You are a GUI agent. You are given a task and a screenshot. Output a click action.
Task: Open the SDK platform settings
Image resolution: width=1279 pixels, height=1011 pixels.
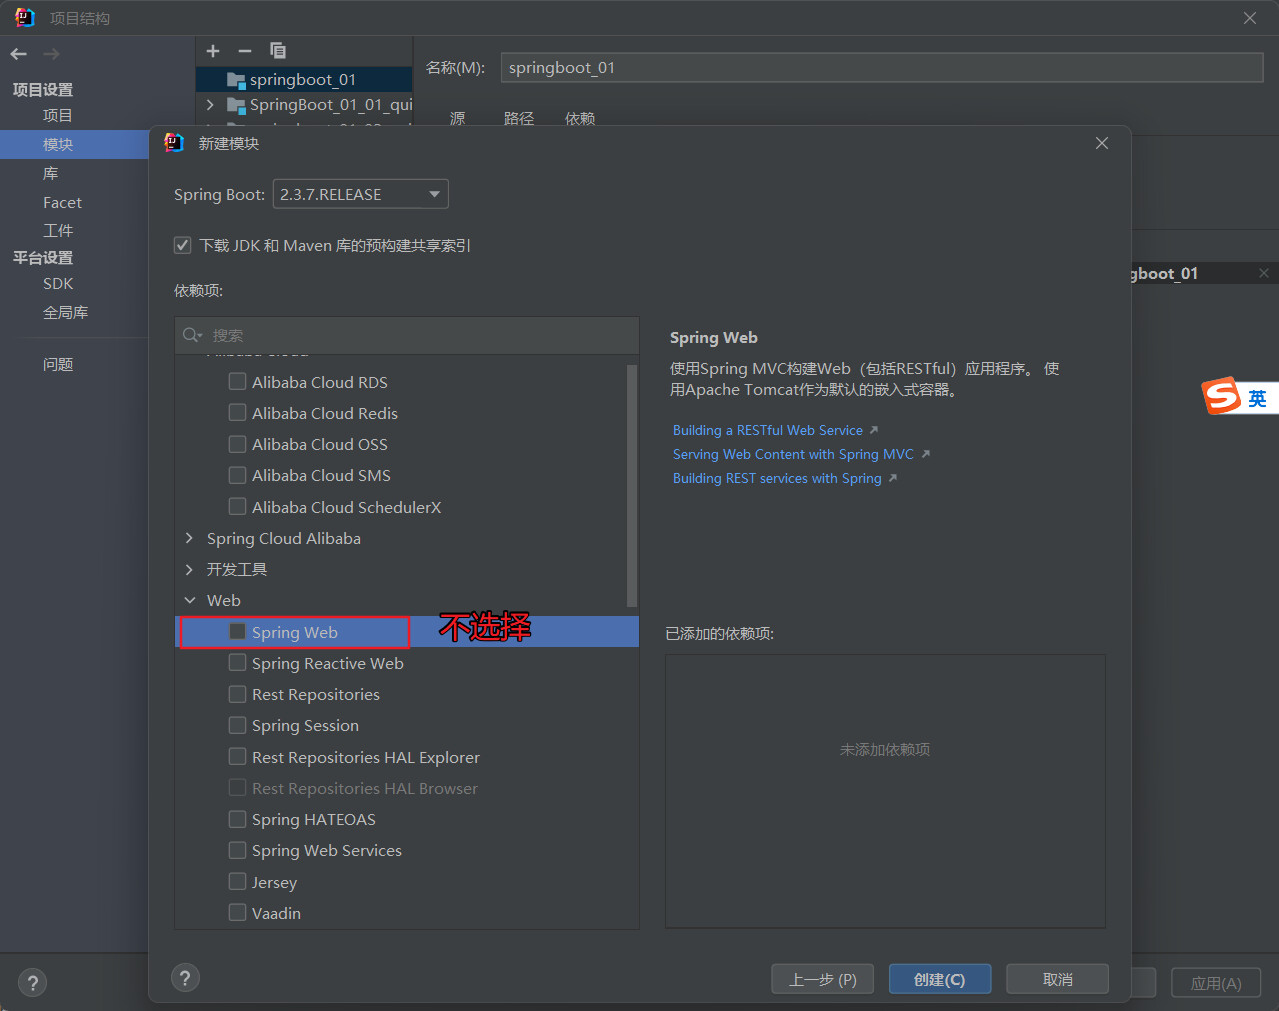58,284
